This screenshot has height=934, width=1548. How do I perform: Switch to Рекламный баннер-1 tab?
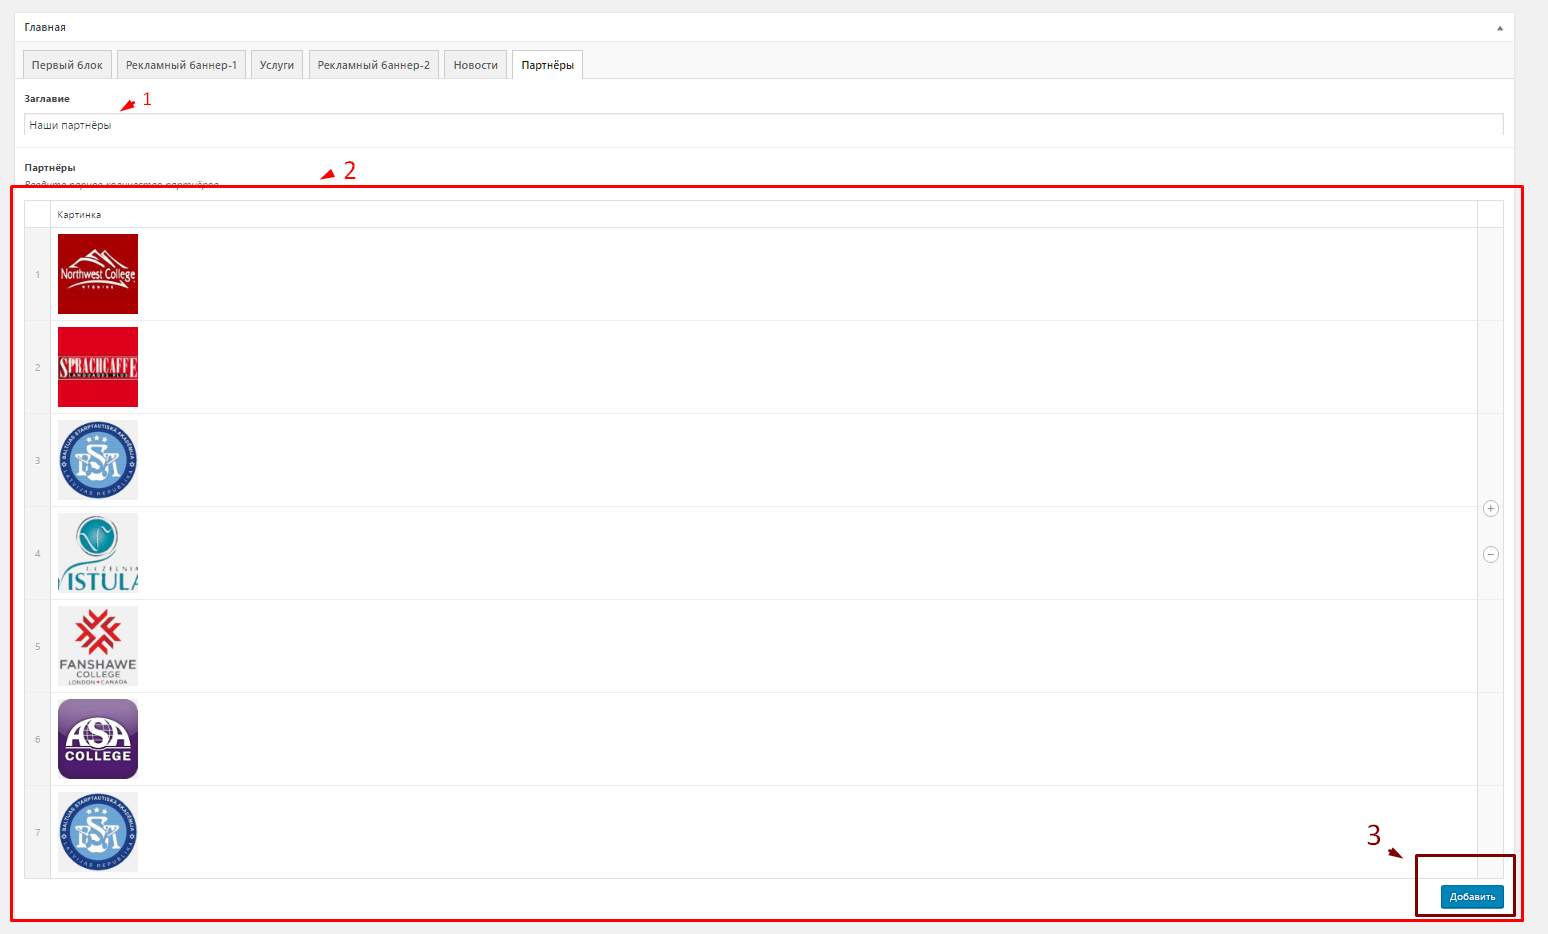pos(181,65)
